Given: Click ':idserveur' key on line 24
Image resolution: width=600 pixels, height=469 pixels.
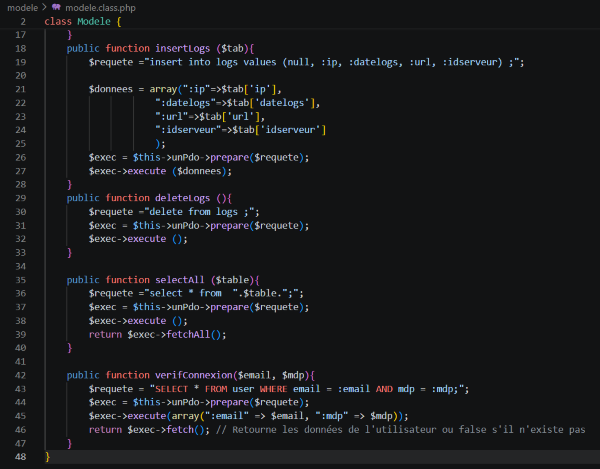Looking at the screenshot, I should (188, 130).
